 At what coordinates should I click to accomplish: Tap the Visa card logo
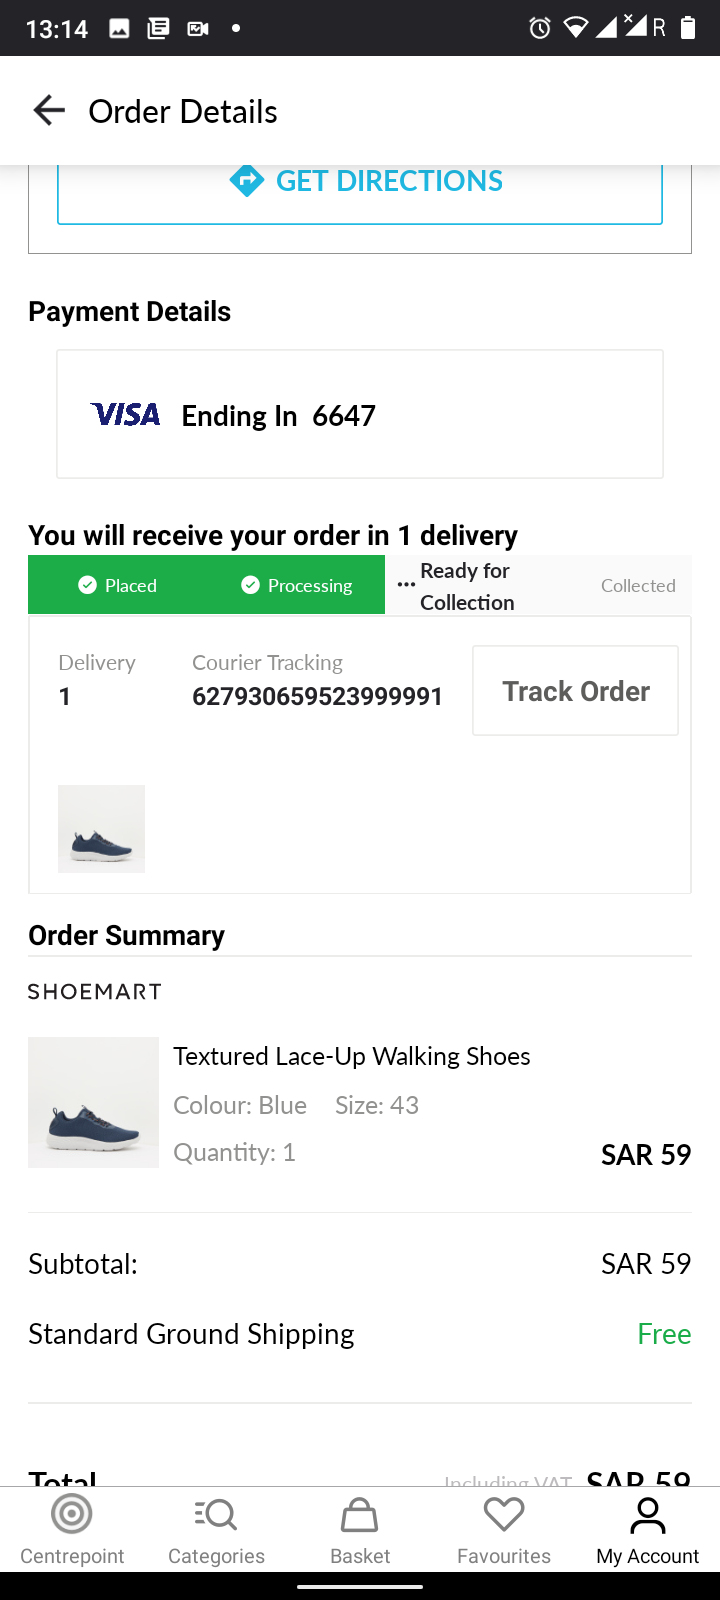pyautogui.click(x=126, y=415)
